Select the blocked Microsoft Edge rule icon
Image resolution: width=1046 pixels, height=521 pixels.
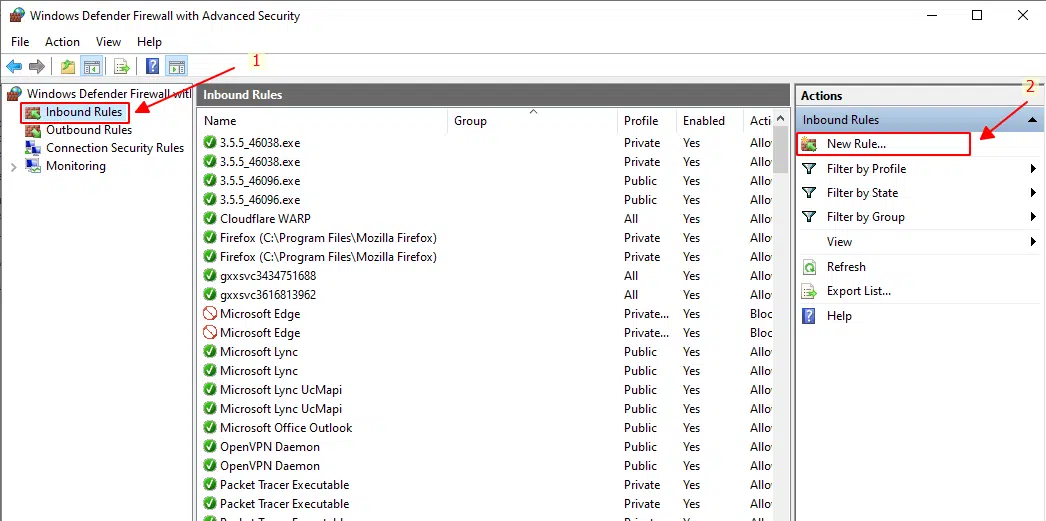[210, 314]
